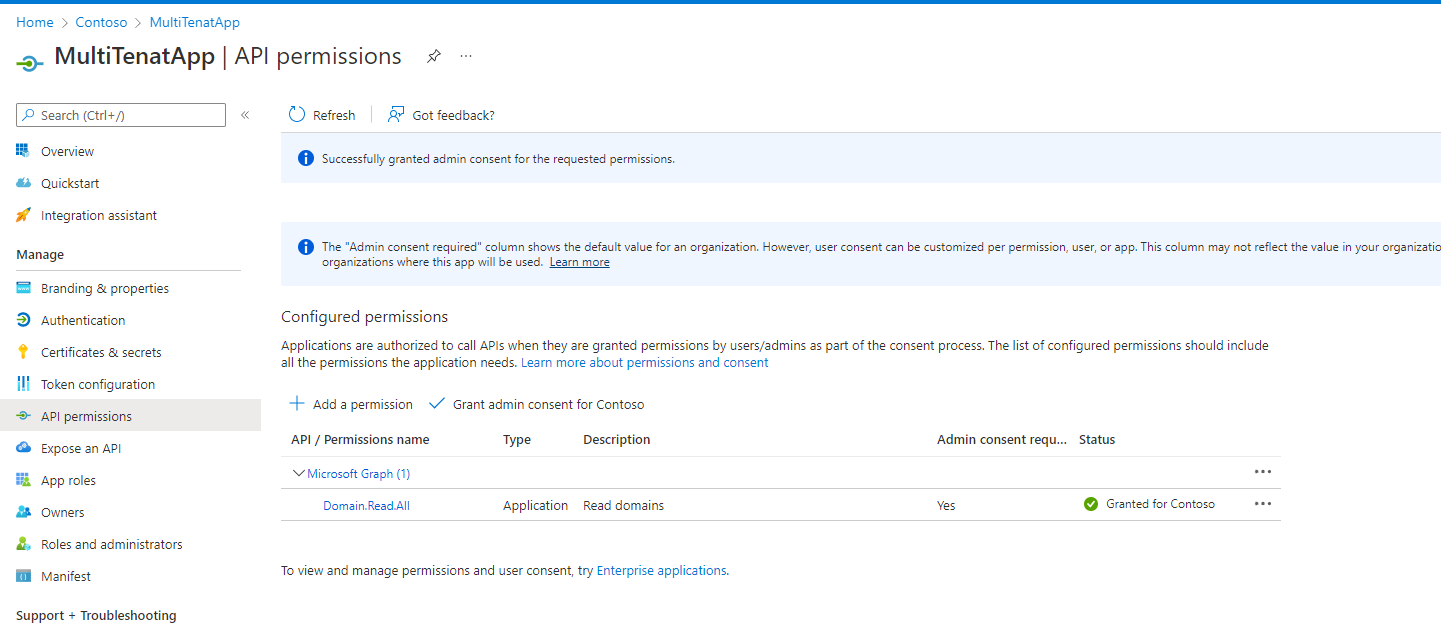Screen dimensions: 1441x623
Task: Open the ellipsis menu for the Domain.Read.All row
Action: 1262,504
